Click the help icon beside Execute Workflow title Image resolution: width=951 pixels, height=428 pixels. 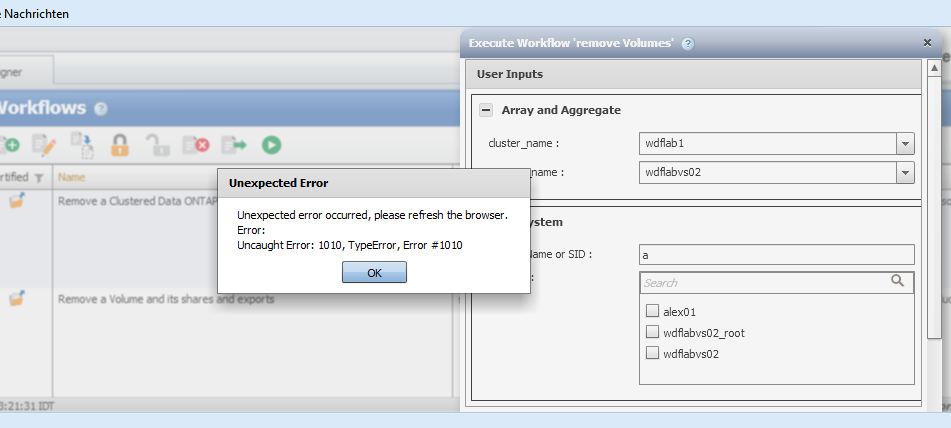tap(687, 44)
